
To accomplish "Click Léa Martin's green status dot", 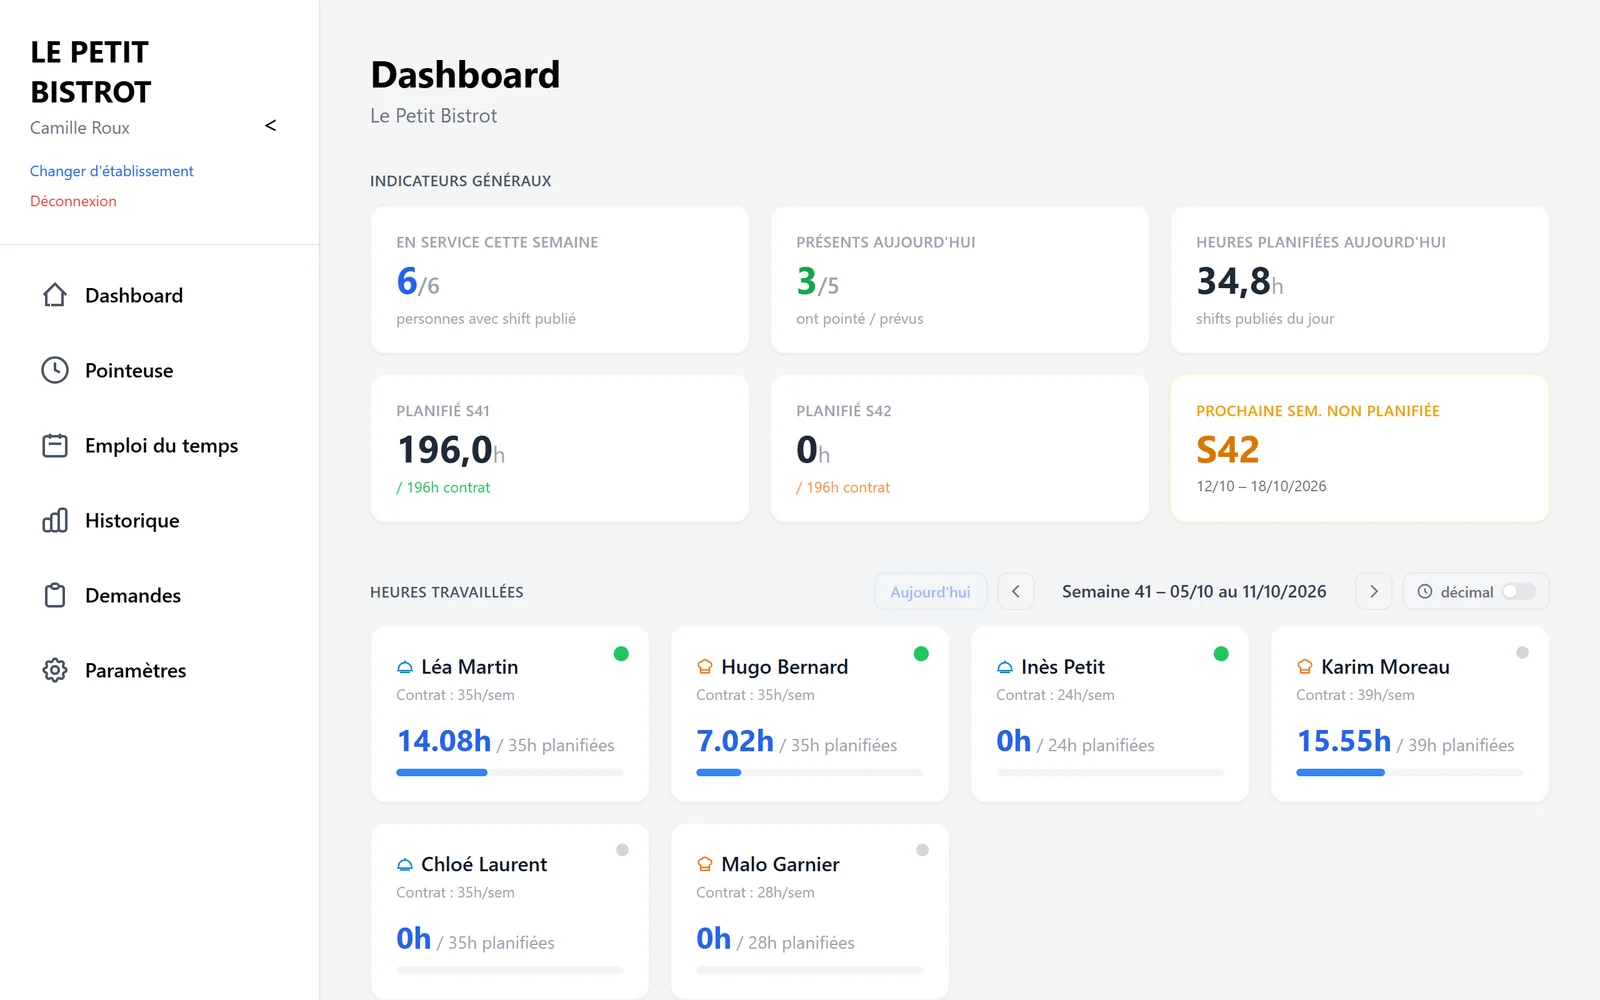I will pos(621,654).
